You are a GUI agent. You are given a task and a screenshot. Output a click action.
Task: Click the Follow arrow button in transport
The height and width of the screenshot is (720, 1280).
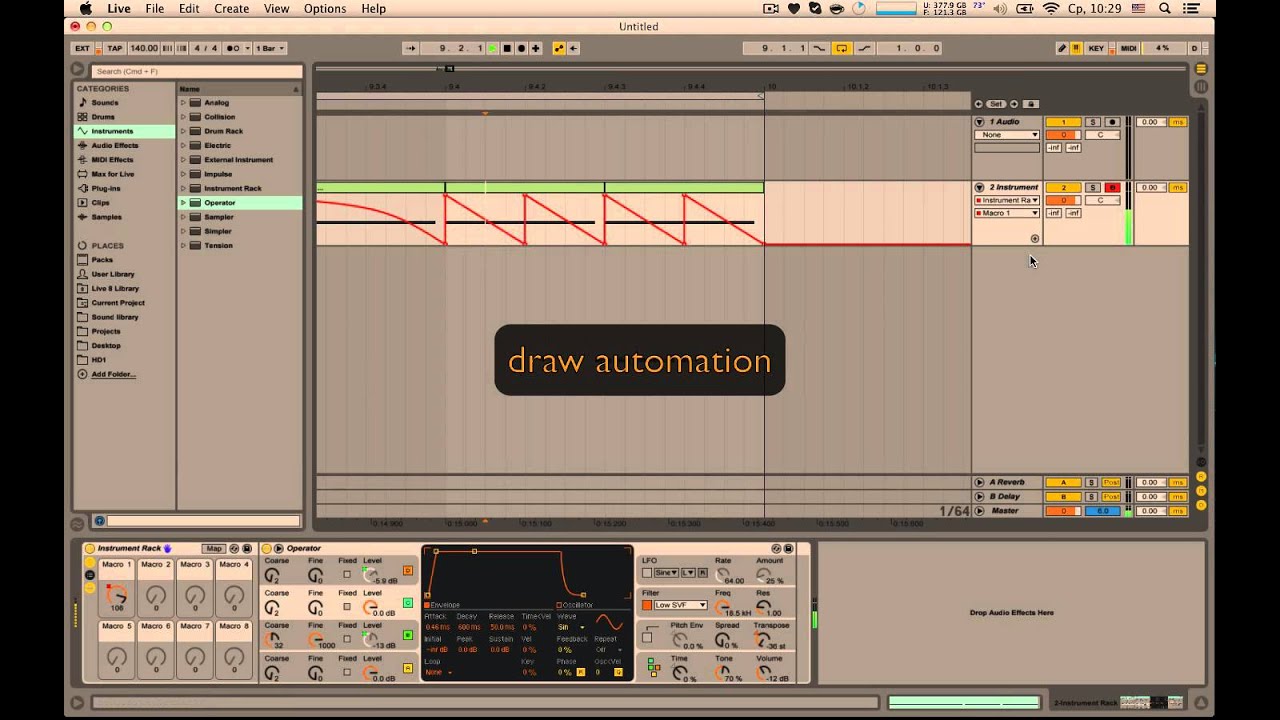411,48
